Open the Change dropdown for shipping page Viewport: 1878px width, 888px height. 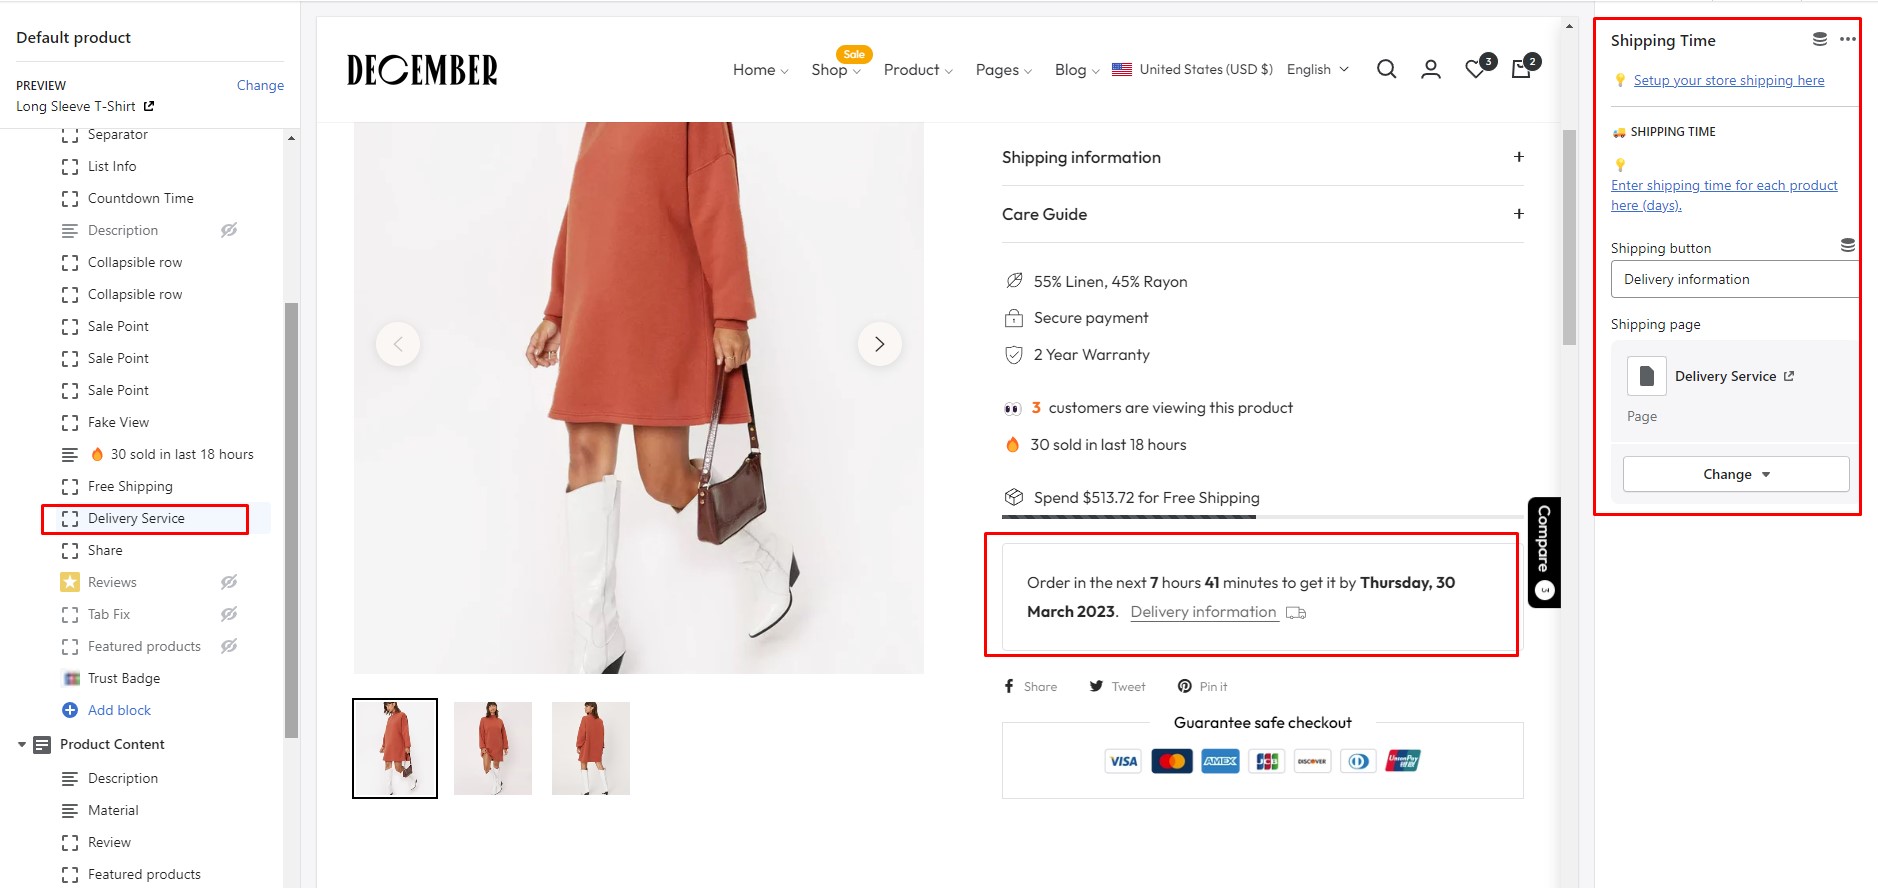coord(1735,474)
